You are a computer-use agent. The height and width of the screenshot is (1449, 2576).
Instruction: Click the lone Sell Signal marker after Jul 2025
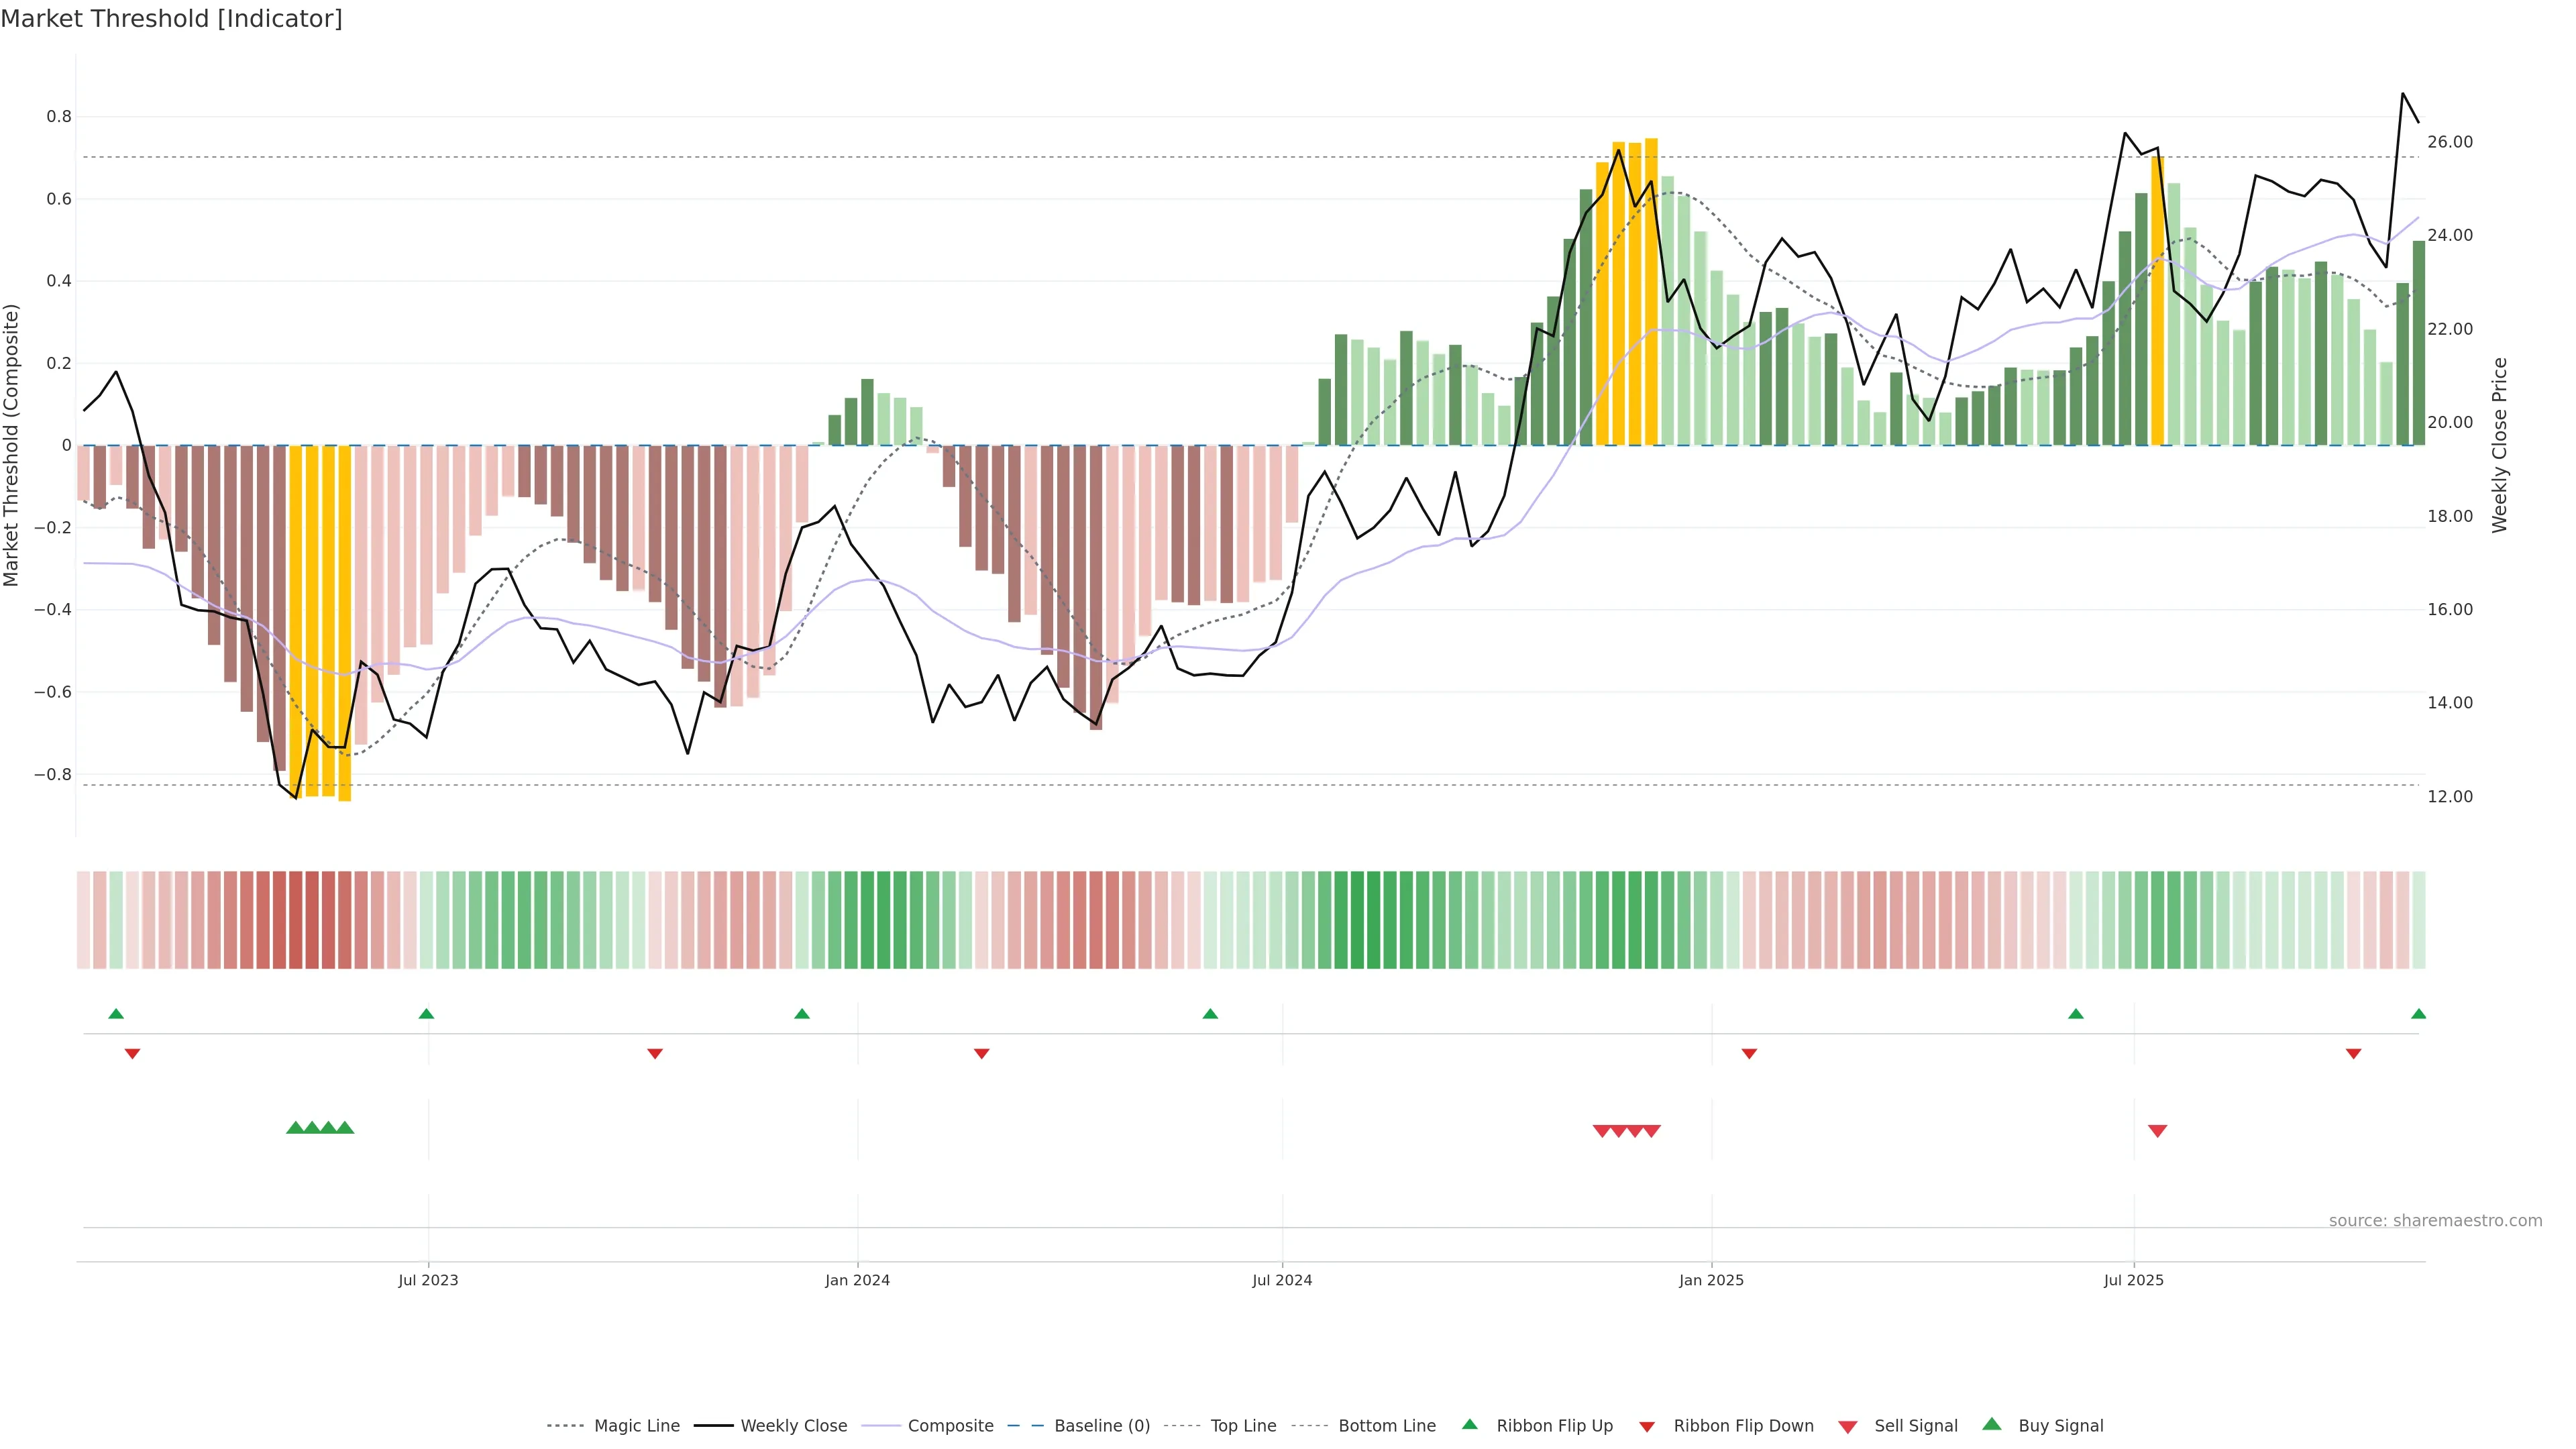2157,1131
